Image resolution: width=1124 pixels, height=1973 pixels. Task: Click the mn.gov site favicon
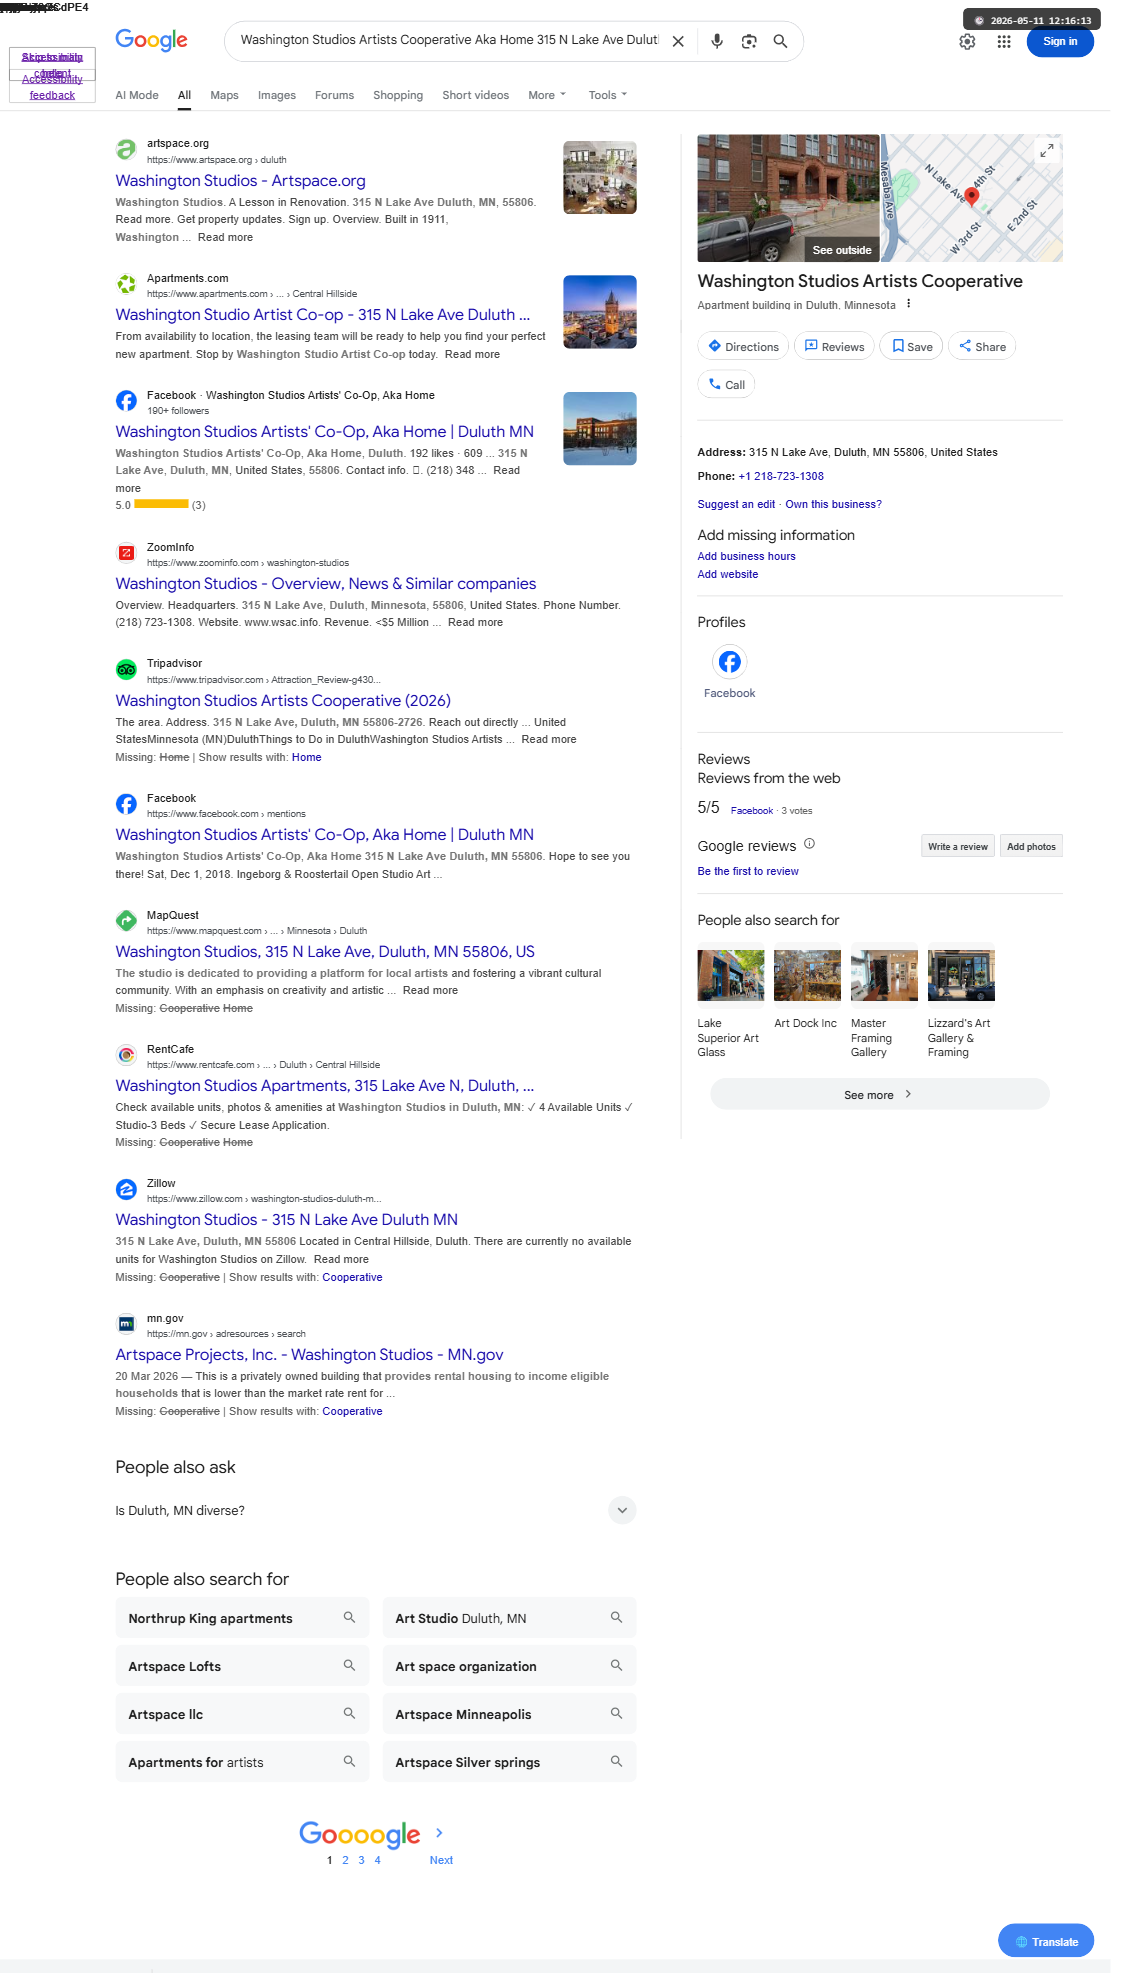(126, 1324)
